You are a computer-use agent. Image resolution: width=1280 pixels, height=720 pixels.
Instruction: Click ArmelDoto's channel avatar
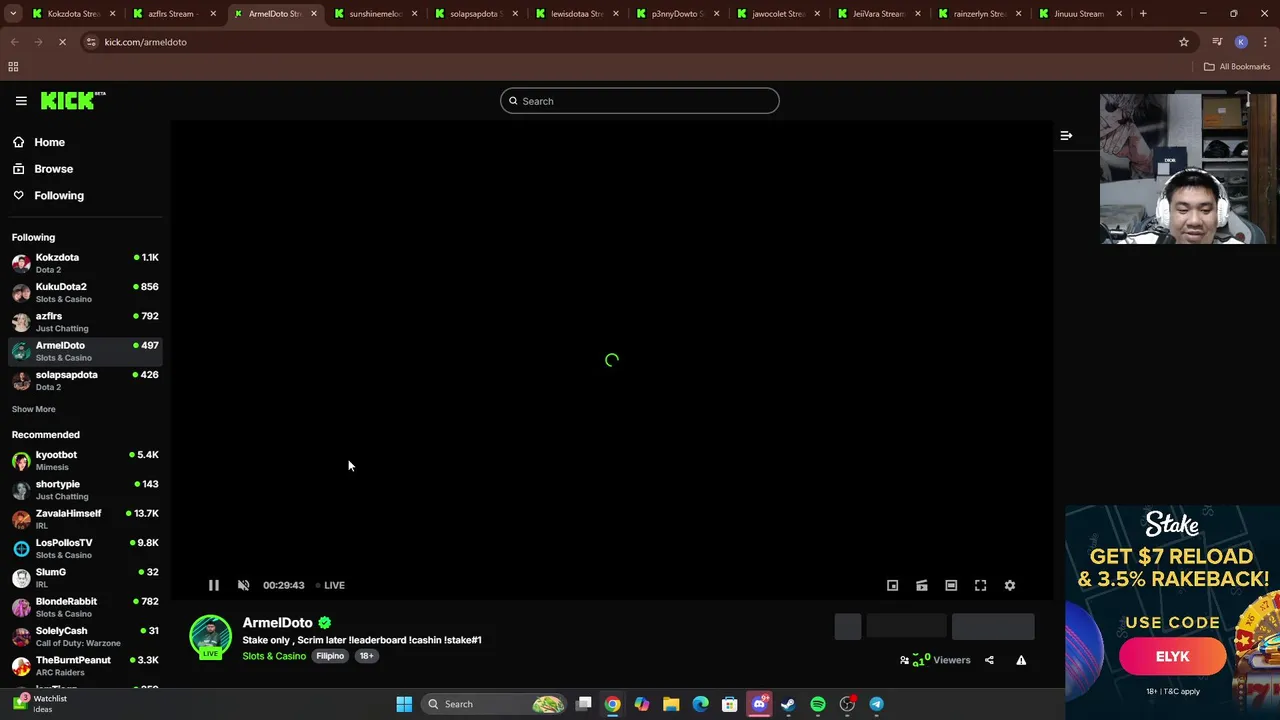pyautogui.click(x=210, y=637)
